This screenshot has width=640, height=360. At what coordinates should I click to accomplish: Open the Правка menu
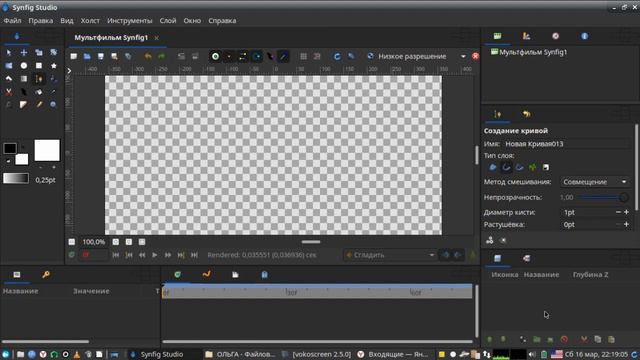pyautogui.click(x=40, y=20)
